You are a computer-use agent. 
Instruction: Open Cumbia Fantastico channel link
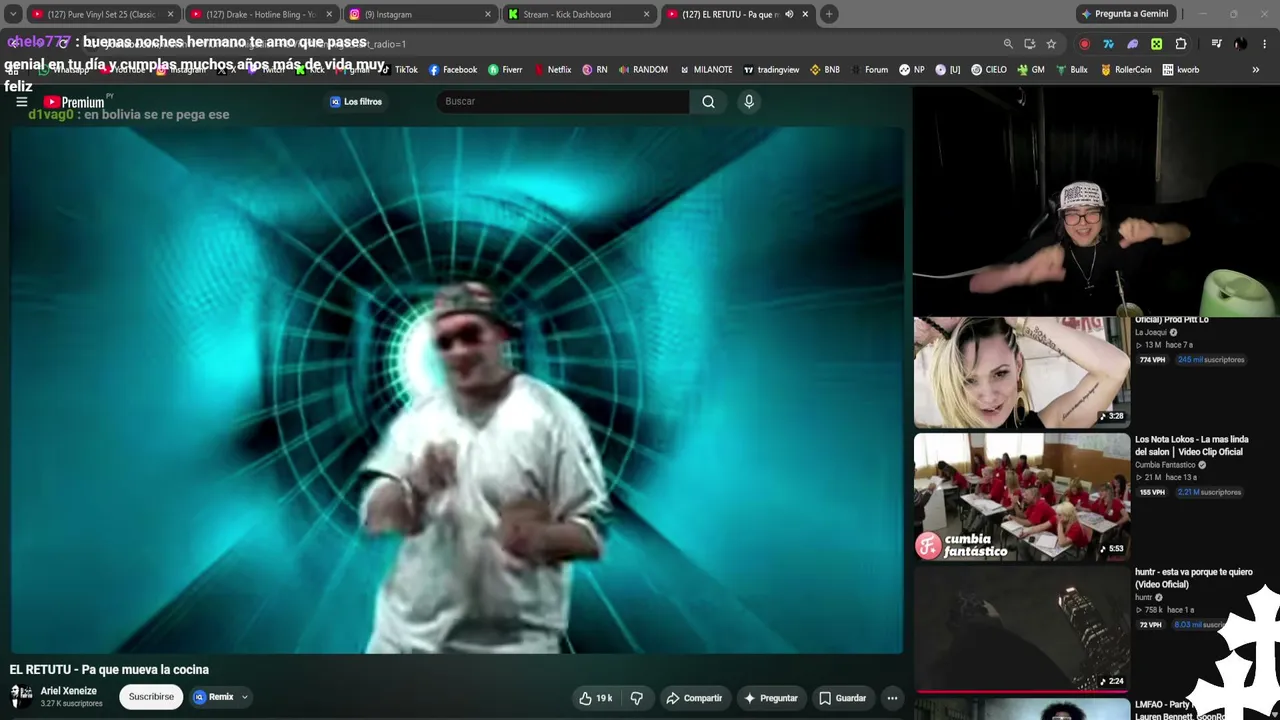[x=1165, y=465]
